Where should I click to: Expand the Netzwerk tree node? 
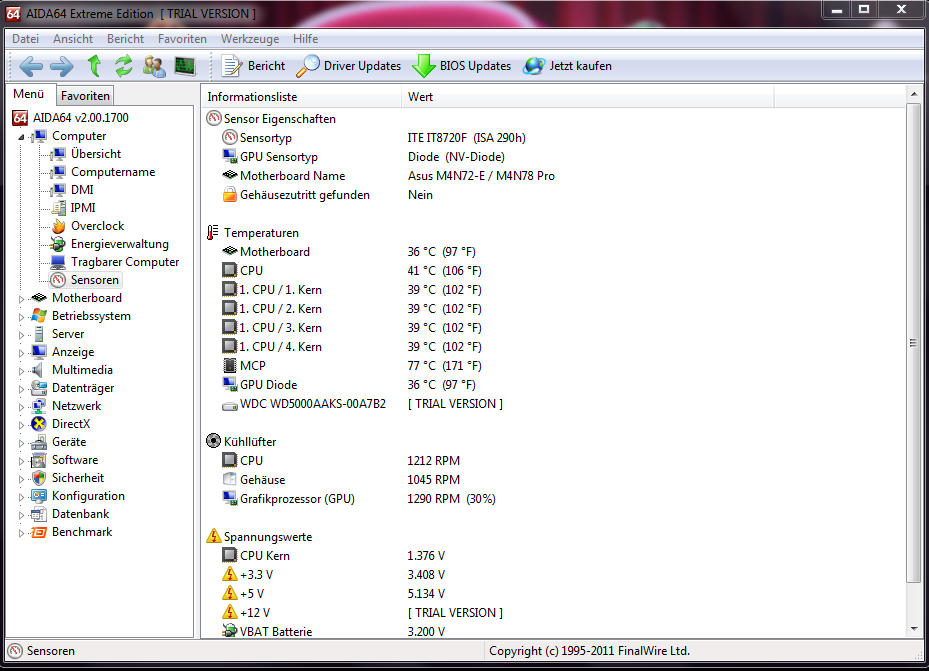tap(21, 407)
